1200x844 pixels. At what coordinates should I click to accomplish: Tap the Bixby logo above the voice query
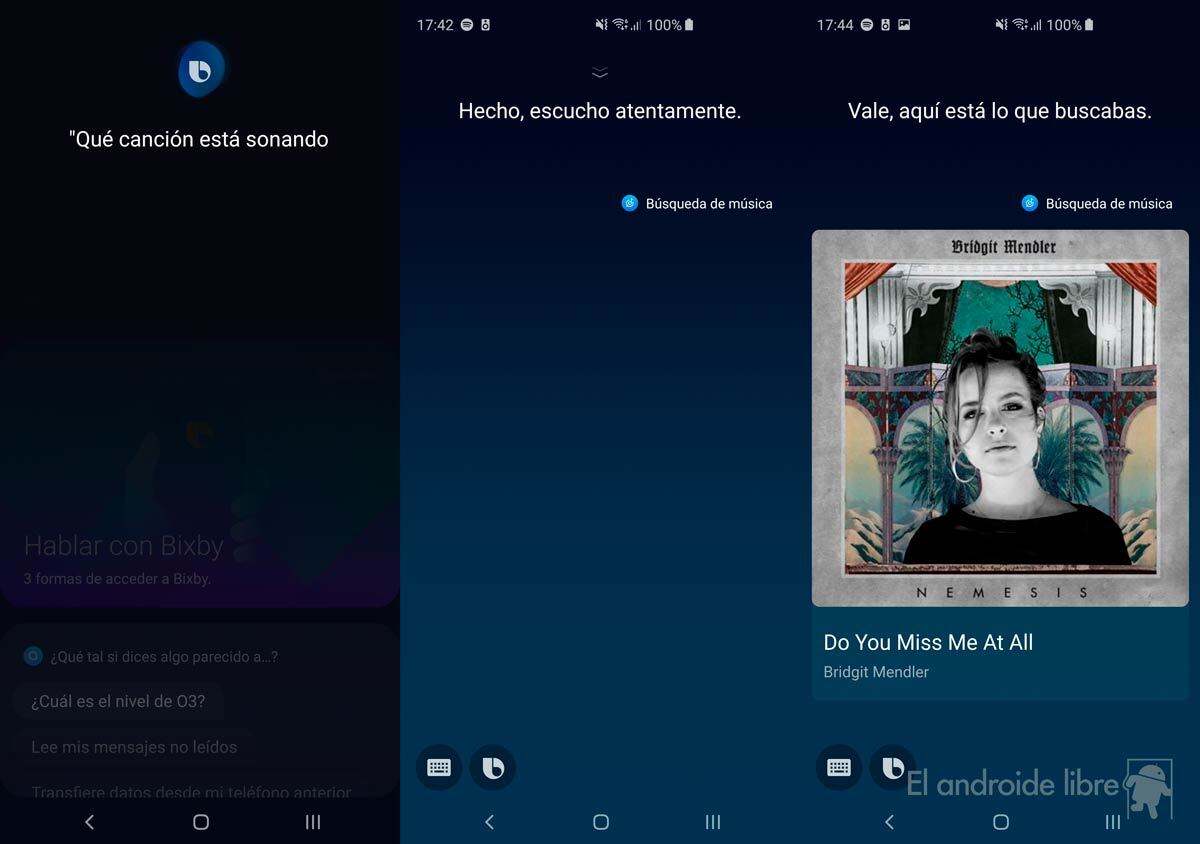(201, 69)
